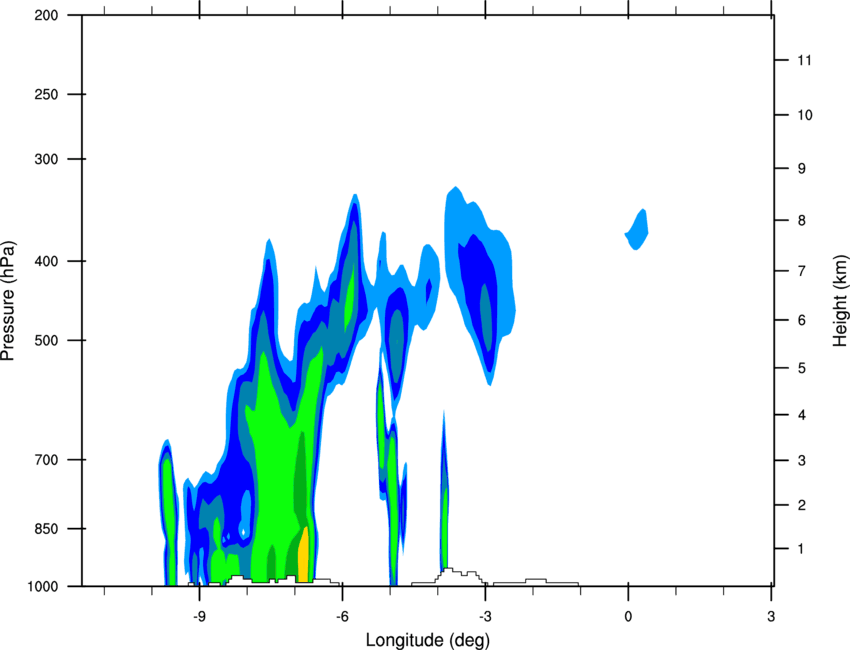850x650 pixels.
Task: Select the 500 pressure tick label
Action: coord(47,340)
